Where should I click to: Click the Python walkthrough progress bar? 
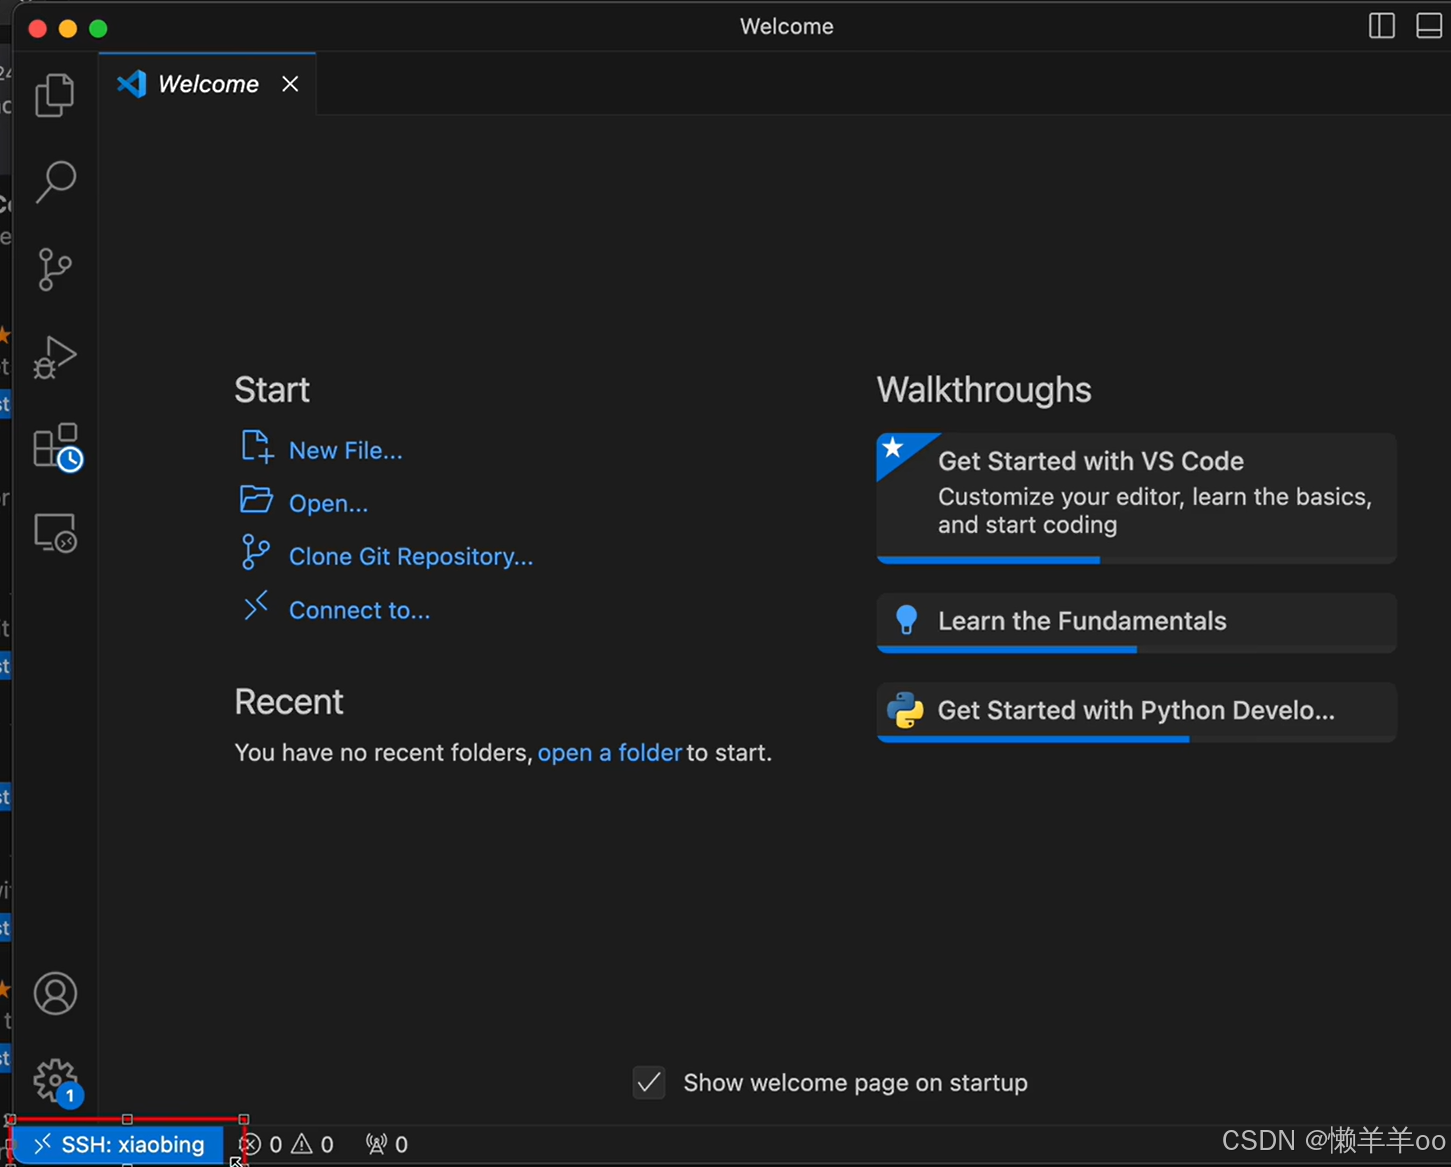(1136, 739)
